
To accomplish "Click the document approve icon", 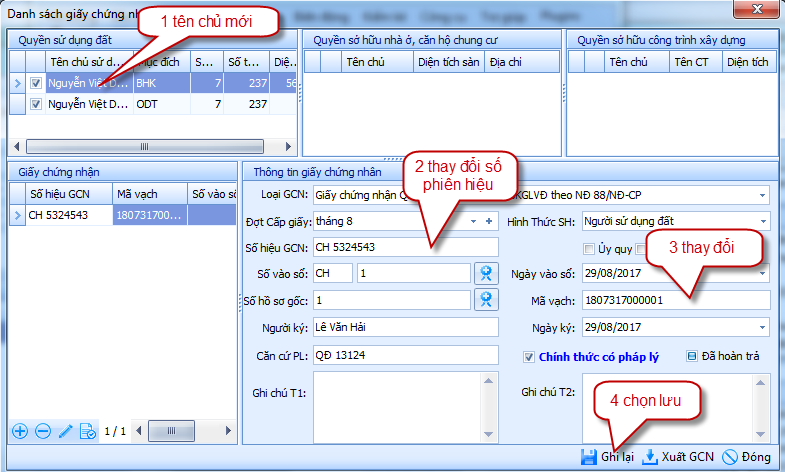I will click(88, 432).
